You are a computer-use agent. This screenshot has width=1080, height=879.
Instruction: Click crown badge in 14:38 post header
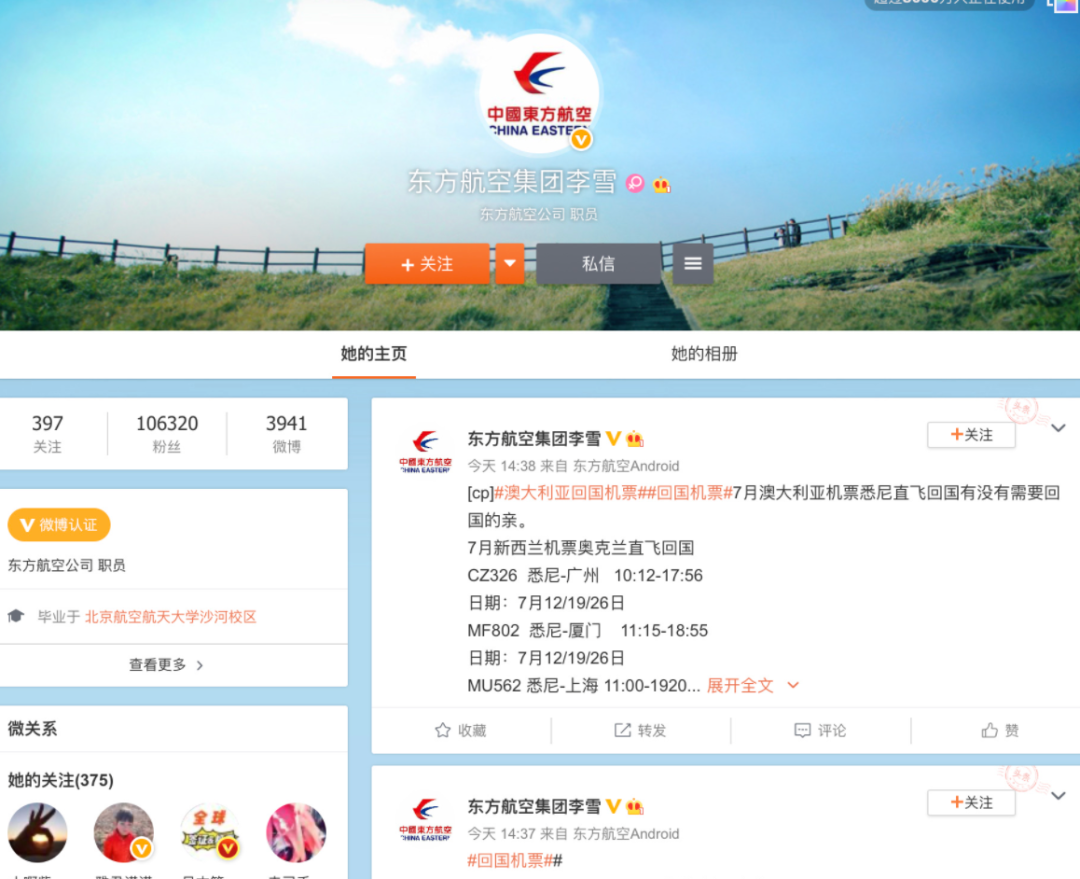coord(635,439)
